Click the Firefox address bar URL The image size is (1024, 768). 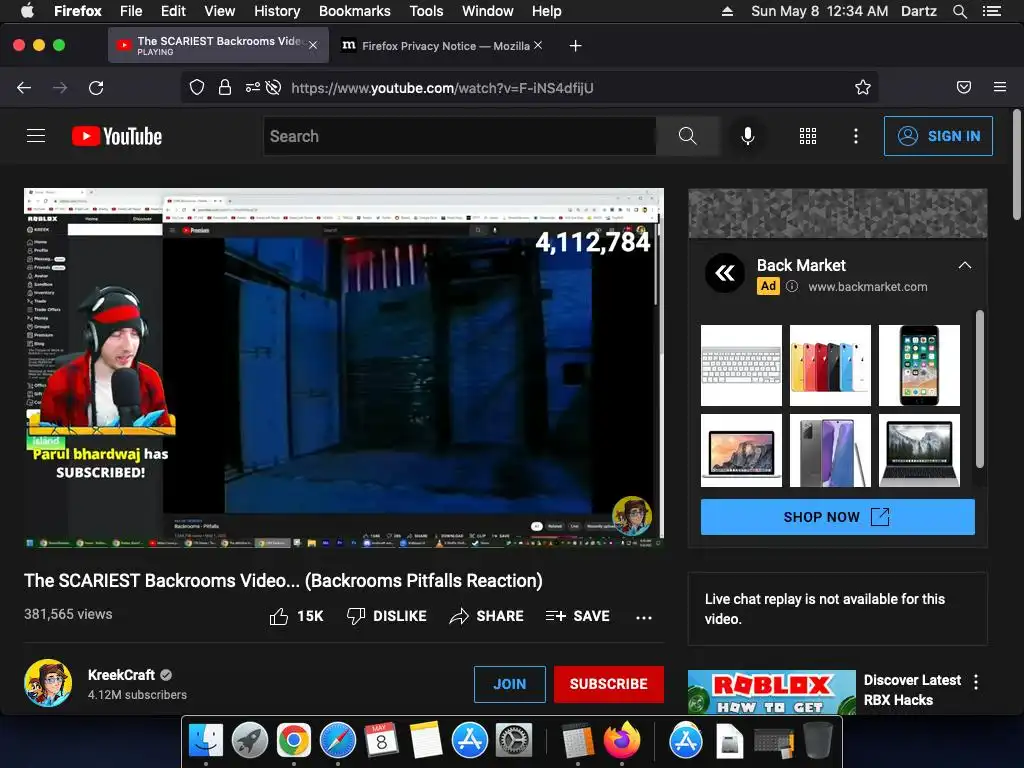pos(442,88)
